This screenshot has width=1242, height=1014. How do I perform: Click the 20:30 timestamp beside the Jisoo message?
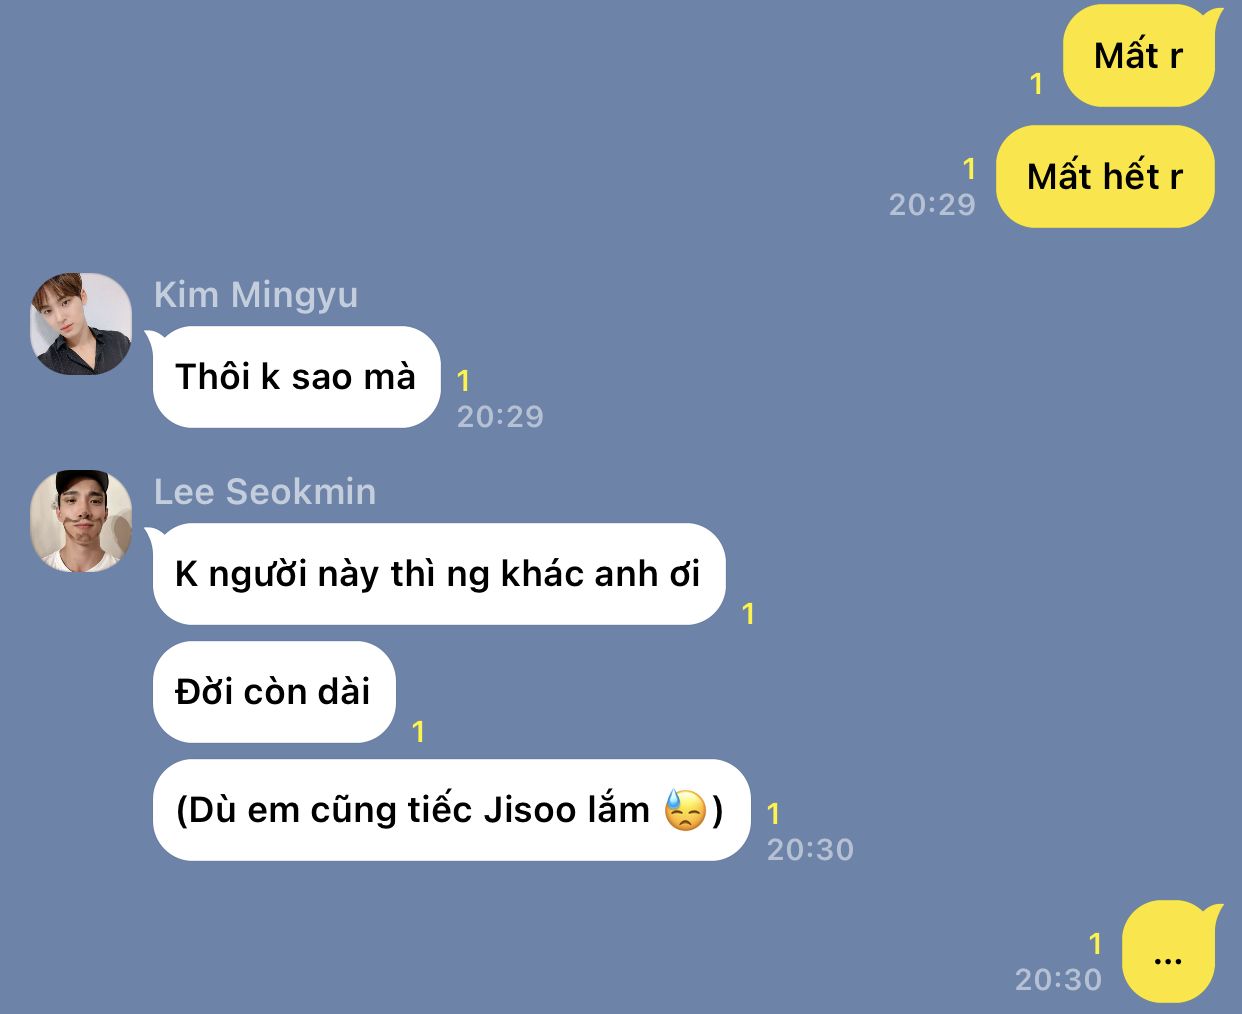(810, 850)
